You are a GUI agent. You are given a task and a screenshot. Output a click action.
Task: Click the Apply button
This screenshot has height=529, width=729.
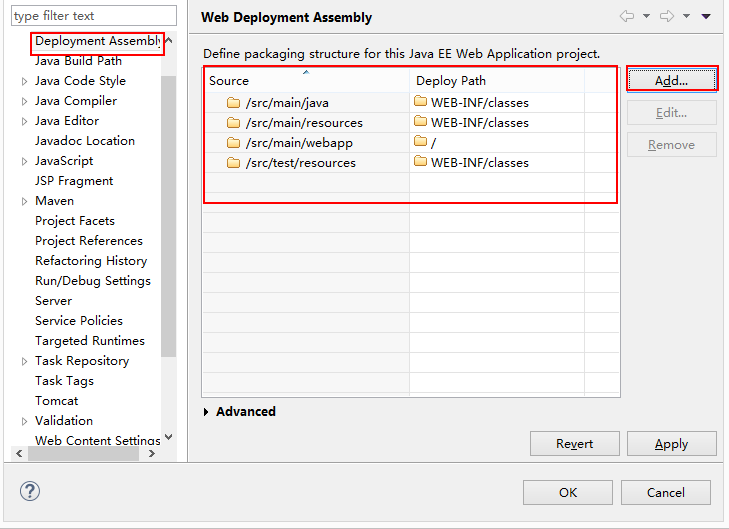(671, 444)
